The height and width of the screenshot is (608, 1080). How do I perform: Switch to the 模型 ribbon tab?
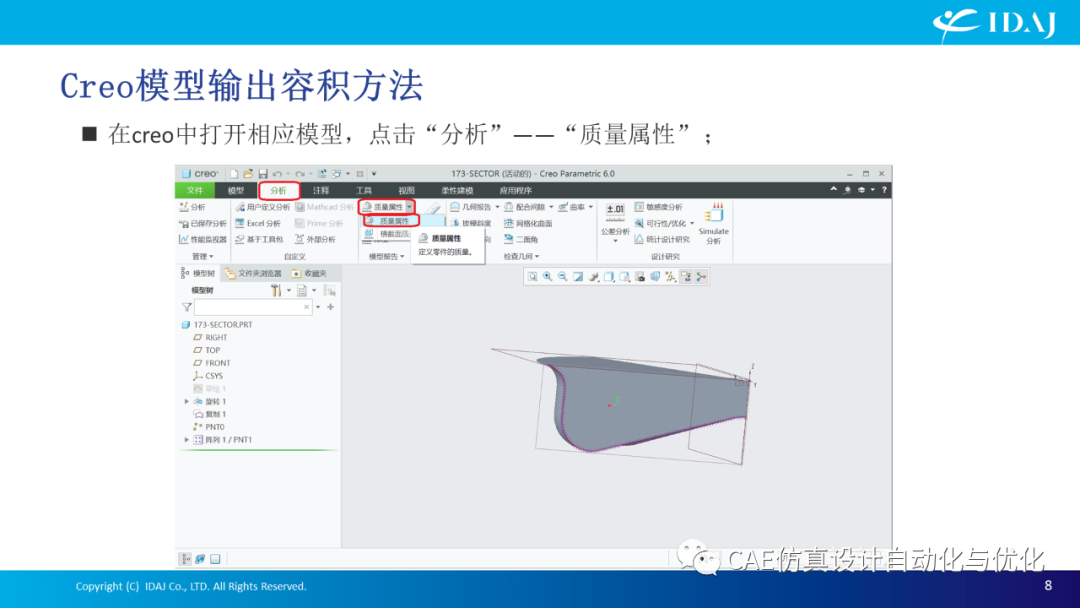[x=236, y=190]
